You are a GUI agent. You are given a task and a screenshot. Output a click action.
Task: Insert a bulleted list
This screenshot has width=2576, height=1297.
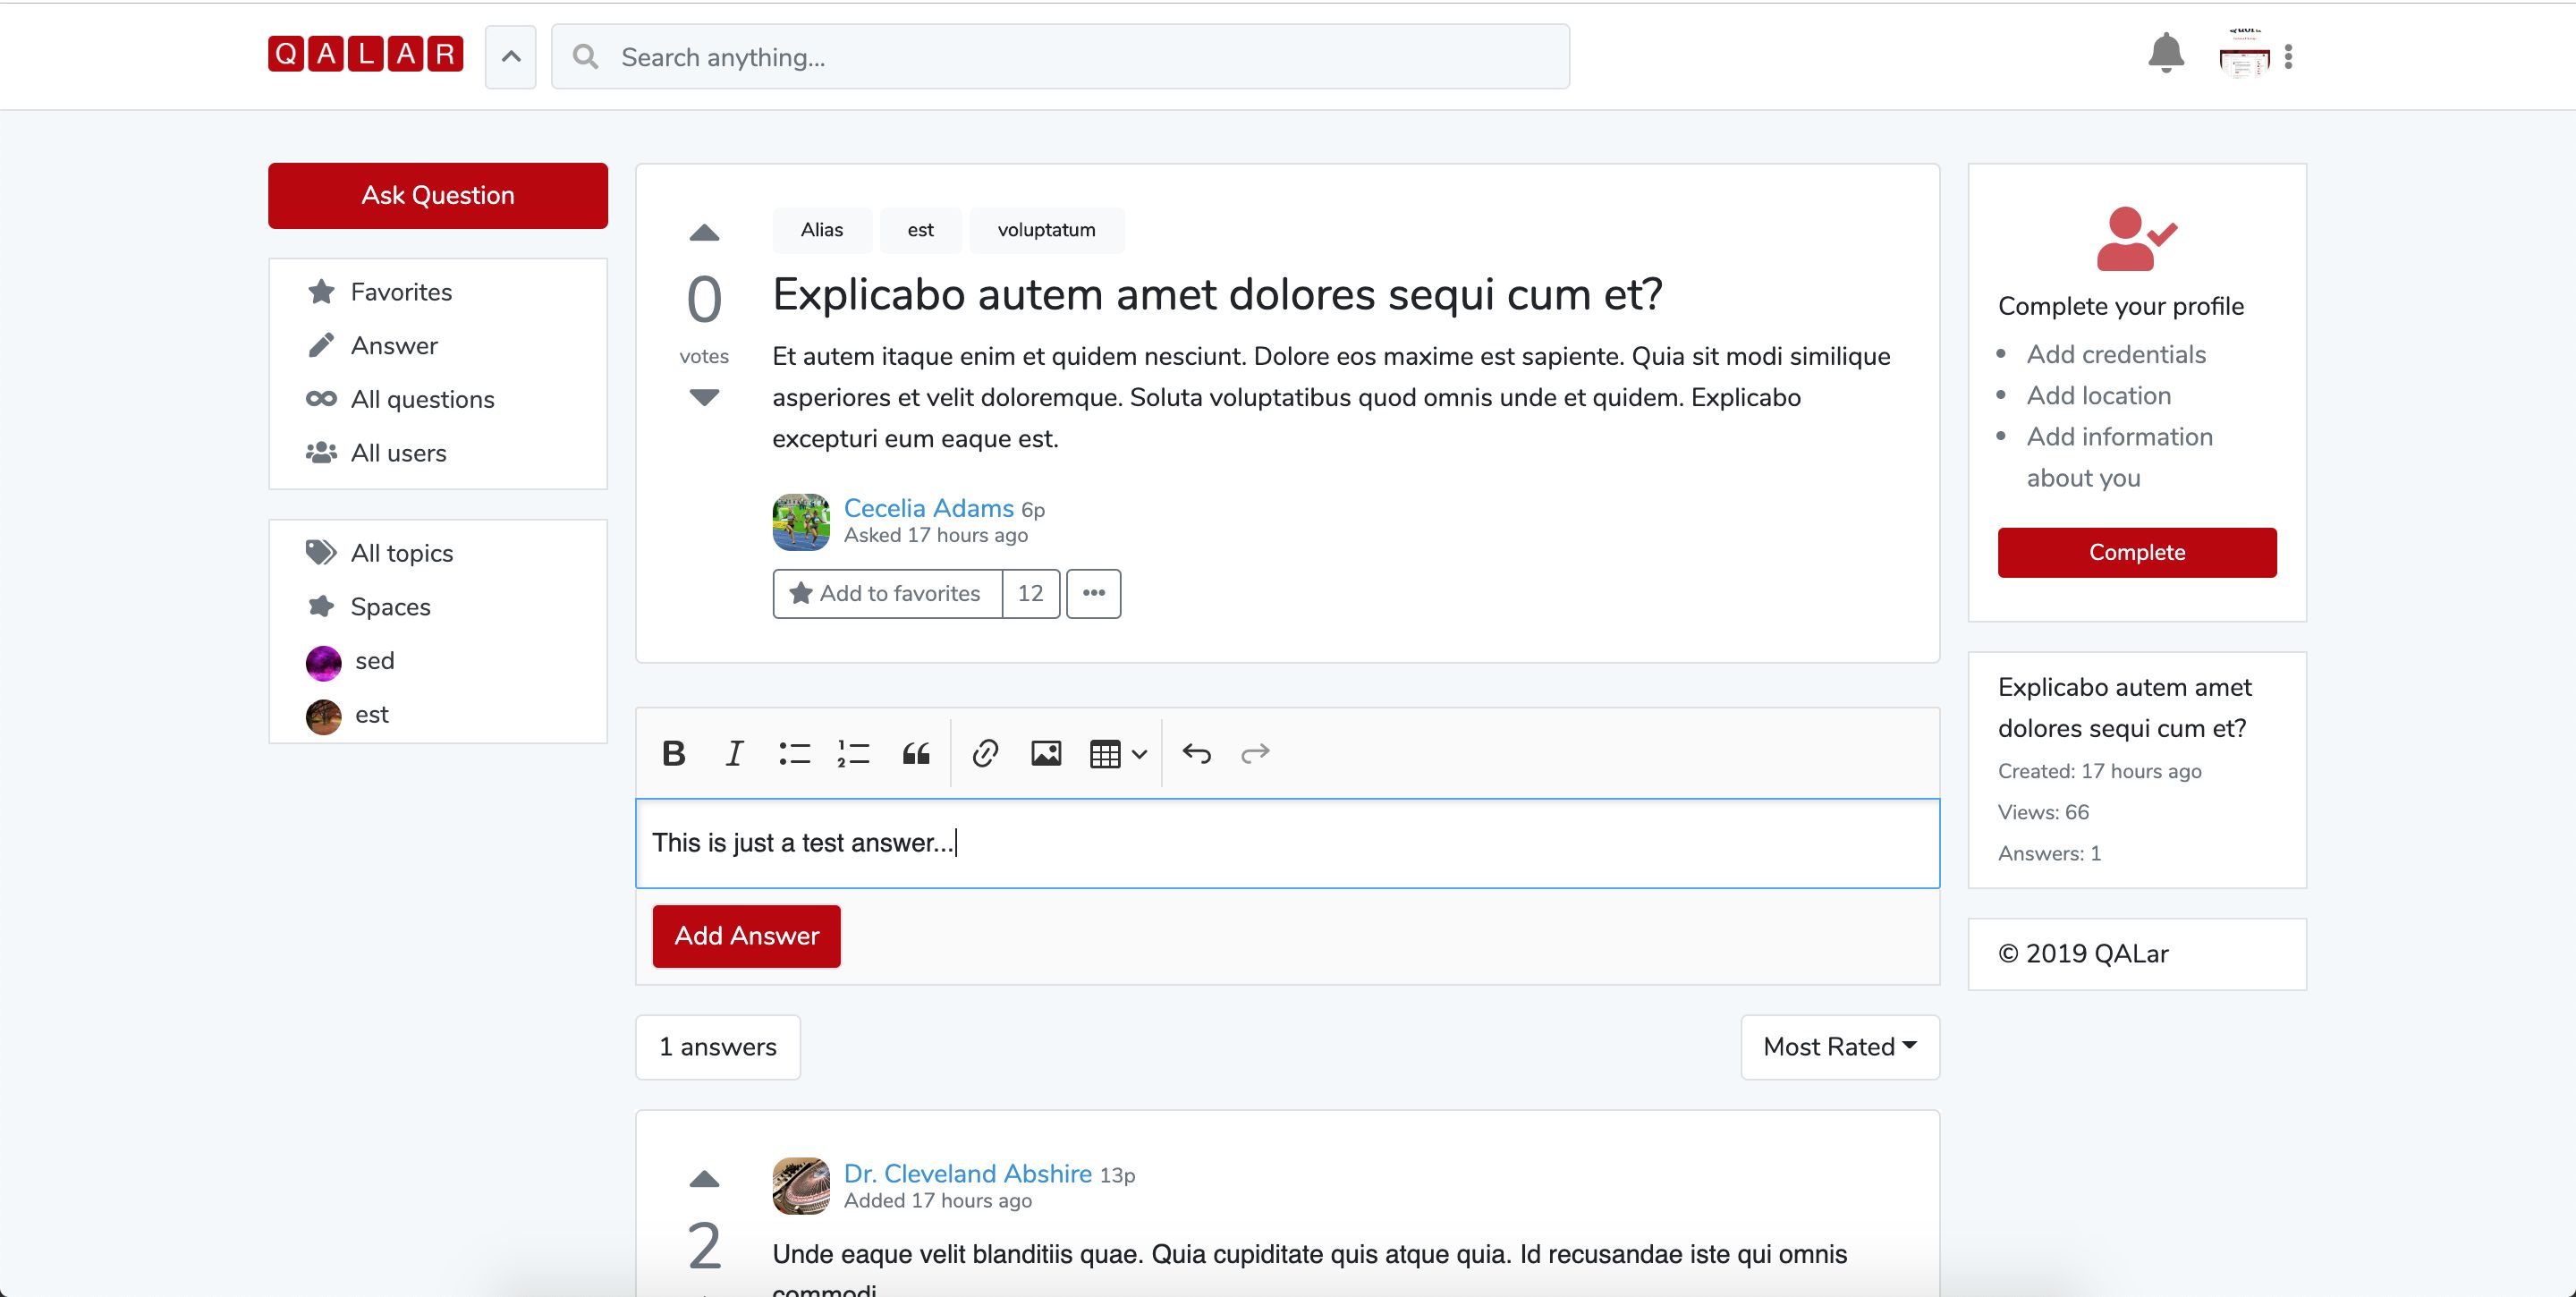tap(794, 753)
